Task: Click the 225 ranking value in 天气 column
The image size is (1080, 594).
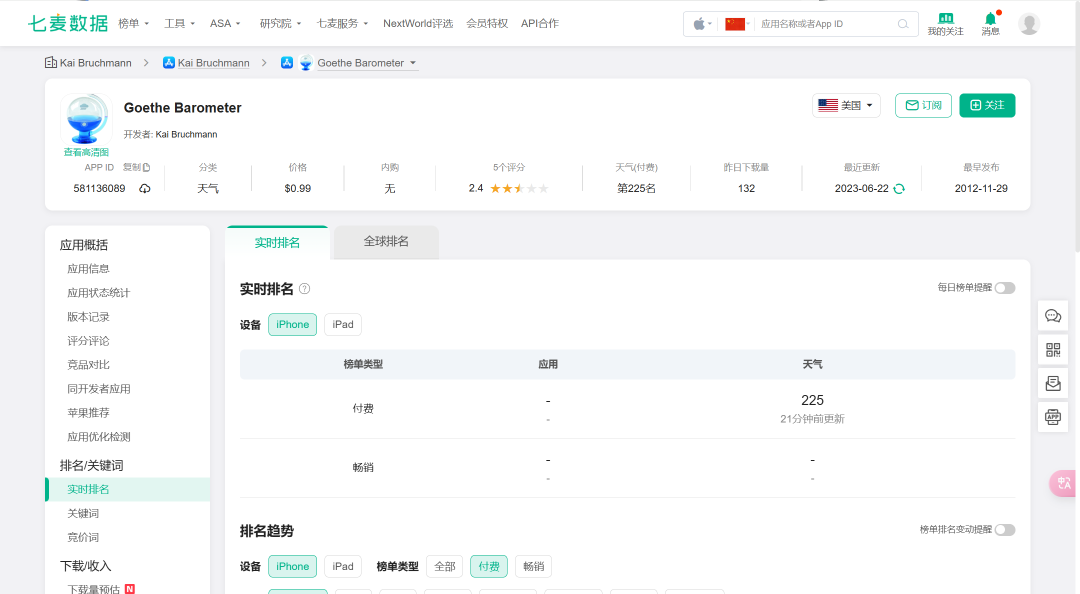Action: (812, 400)
